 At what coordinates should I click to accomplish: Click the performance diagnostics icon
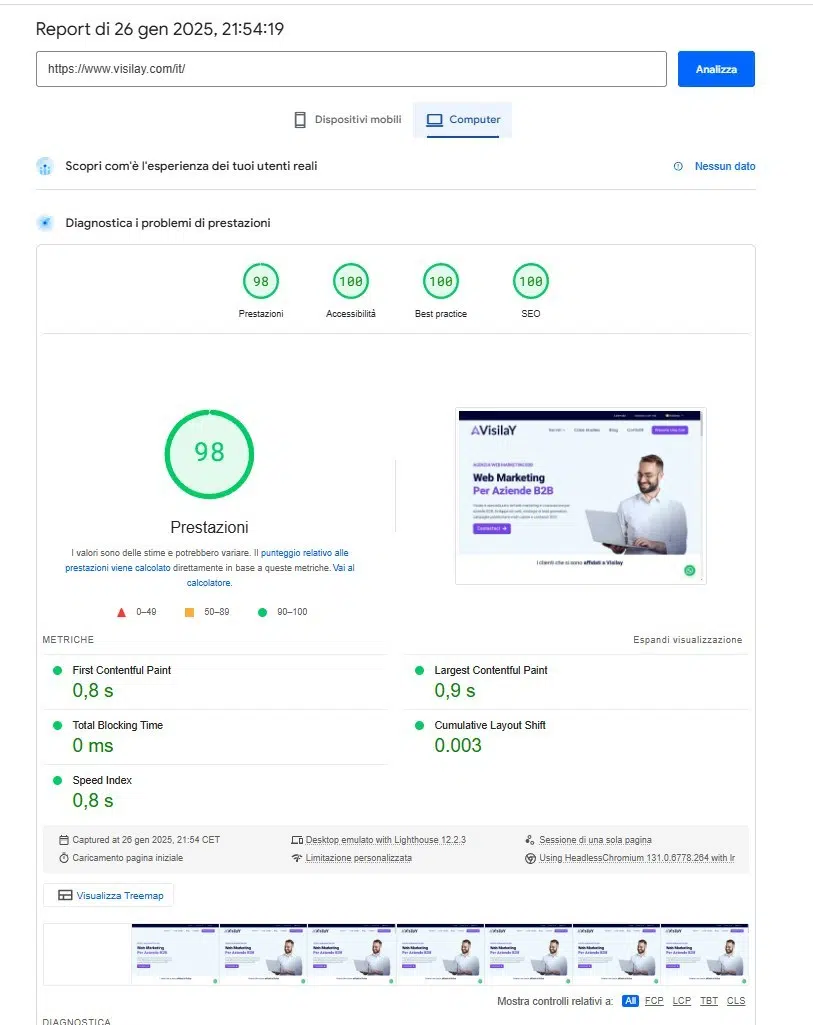click(44, 223)
